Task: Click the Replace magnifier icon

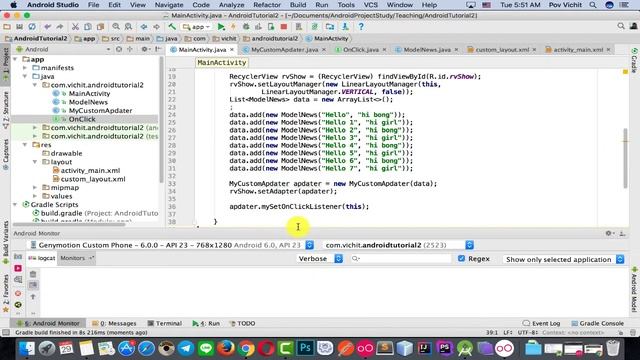Action: click(128, 27)
